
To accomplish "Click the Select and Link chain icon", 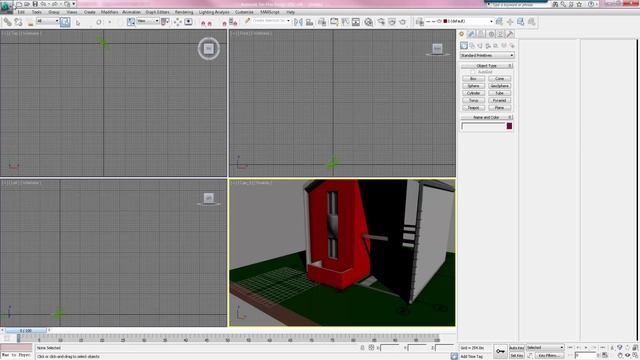I will (x=7, y=22).
